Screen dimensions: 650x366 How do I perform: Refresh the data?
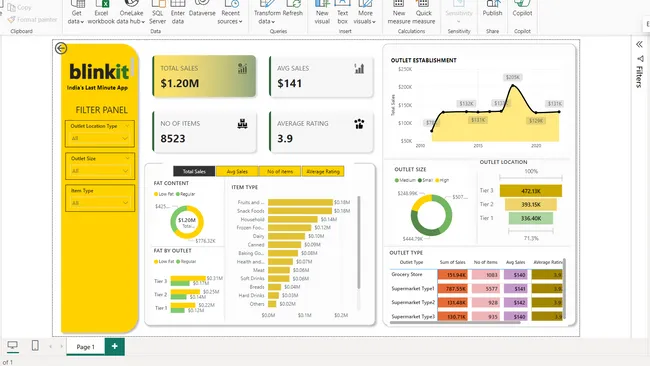293,9
